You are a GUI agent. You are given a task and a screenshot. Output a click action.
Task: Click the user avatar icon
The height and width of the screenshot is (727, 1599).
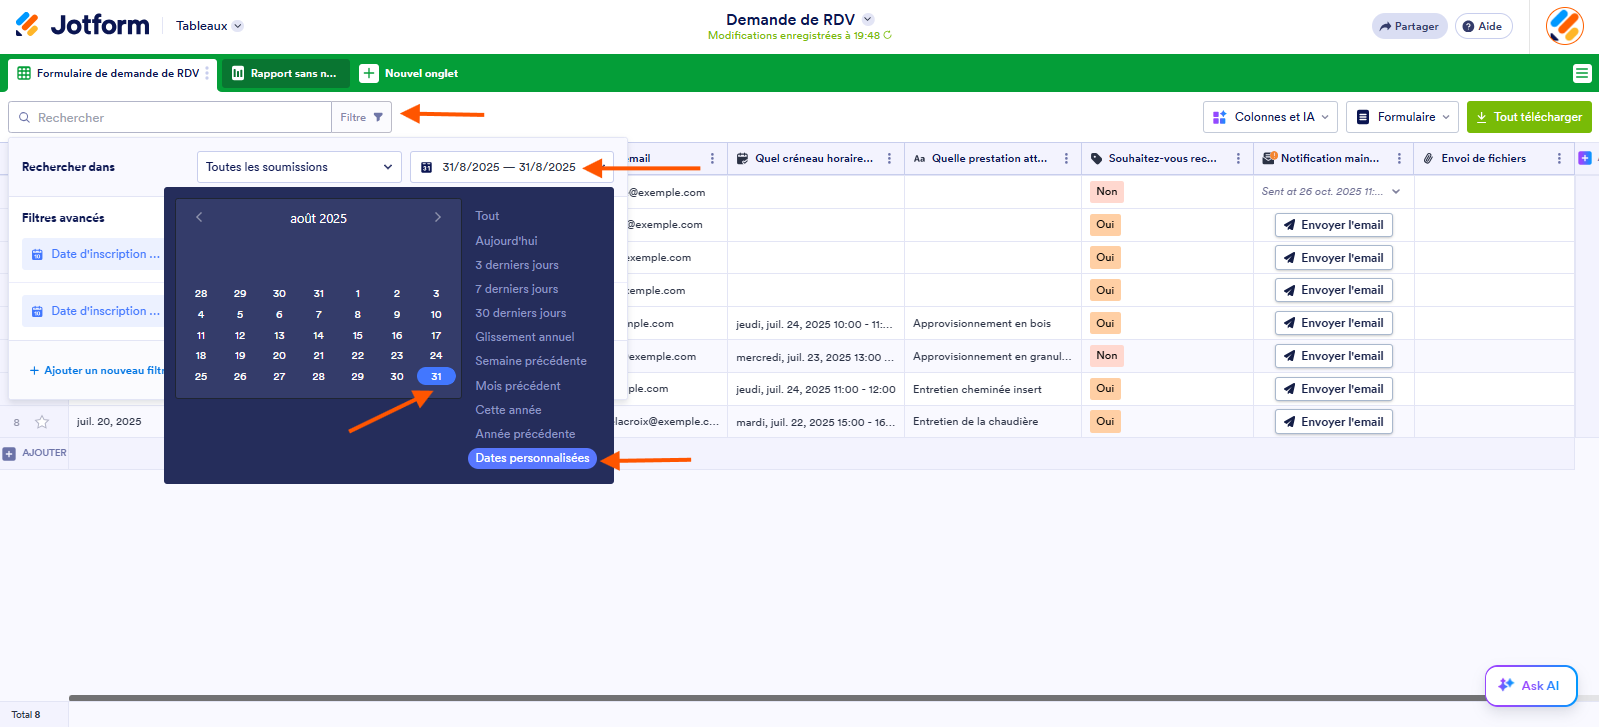pyautogui.click(x=1564, y=26)
